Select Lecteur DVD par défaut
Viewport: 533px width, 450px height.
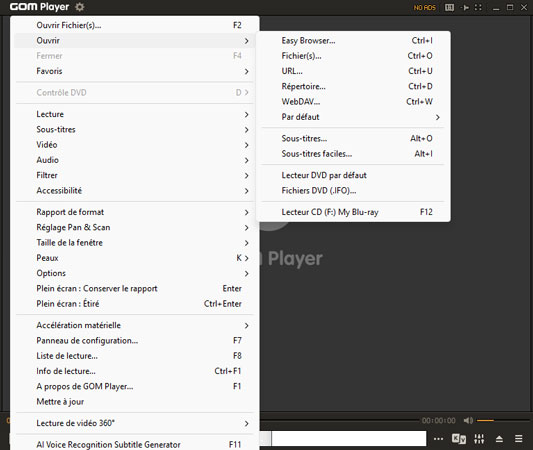click(x=353, y=175)
